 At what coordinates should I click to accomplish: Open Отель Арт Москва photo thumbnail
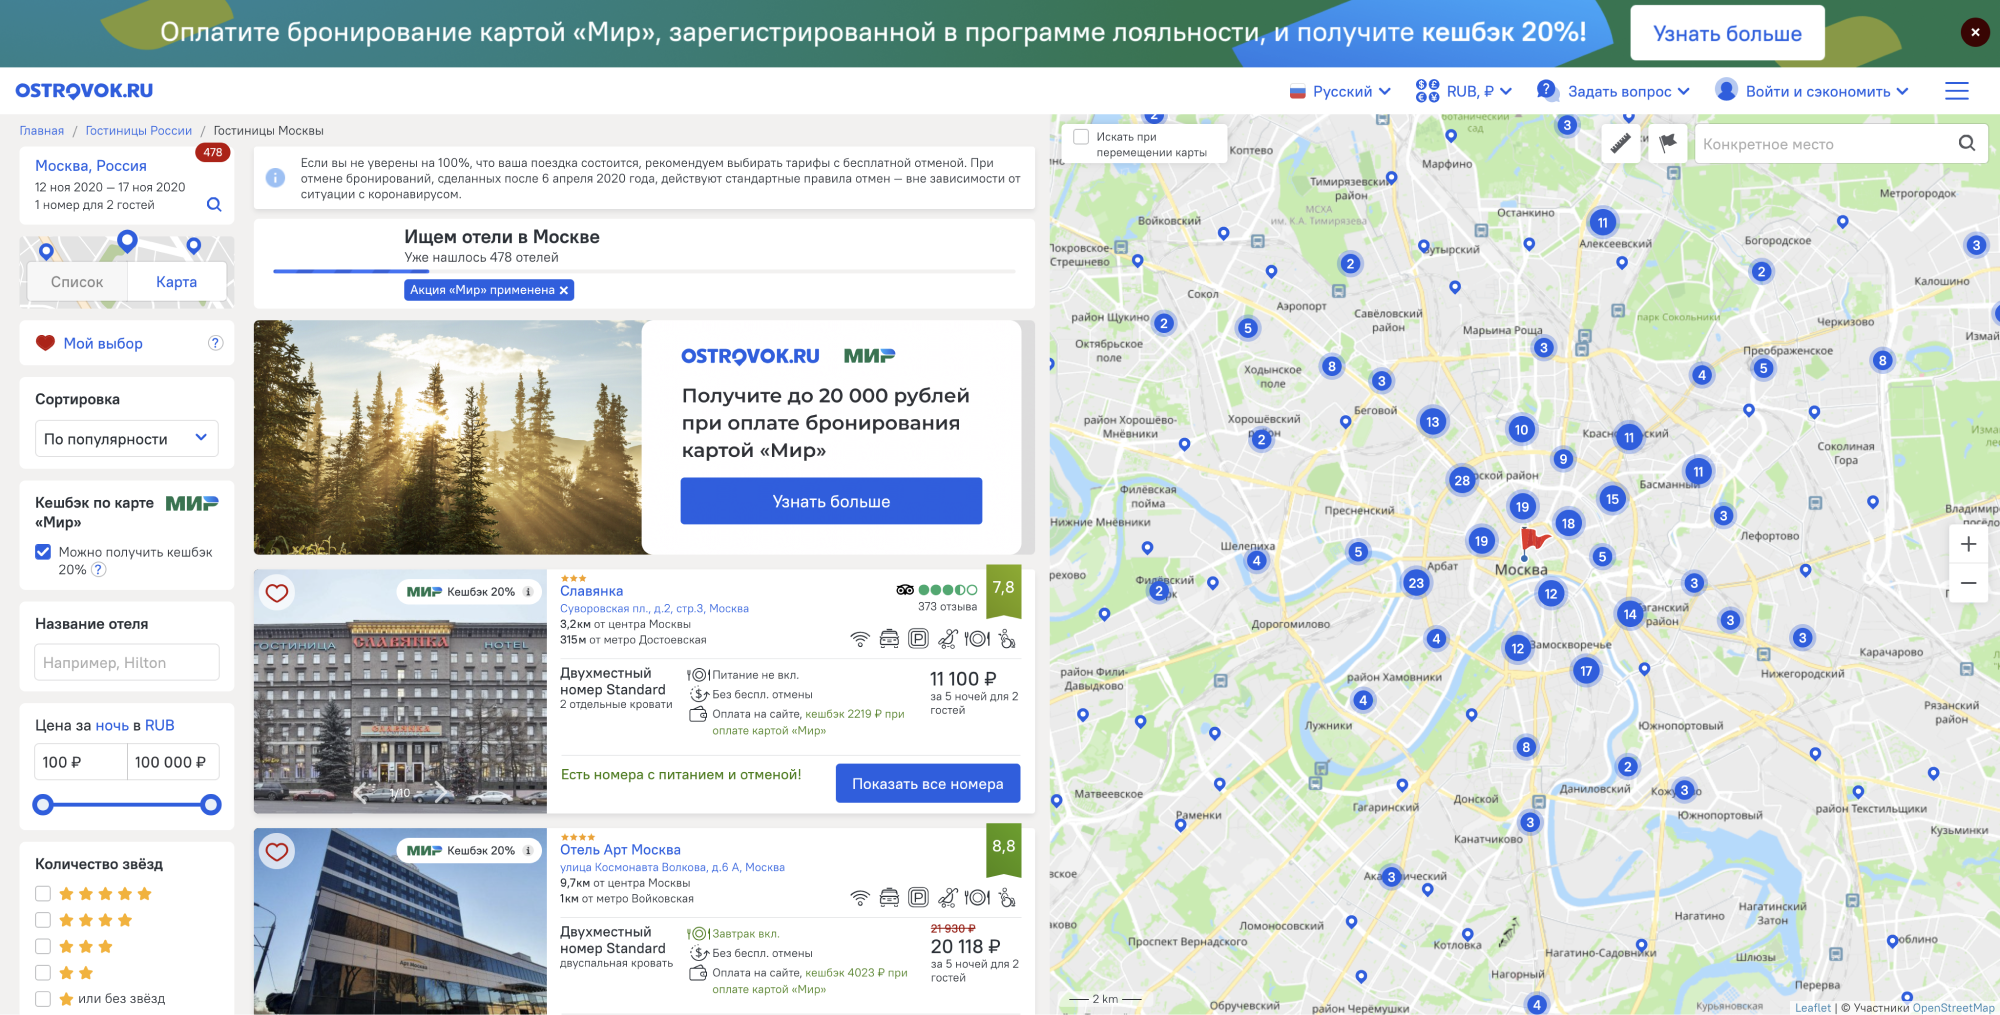400,921
